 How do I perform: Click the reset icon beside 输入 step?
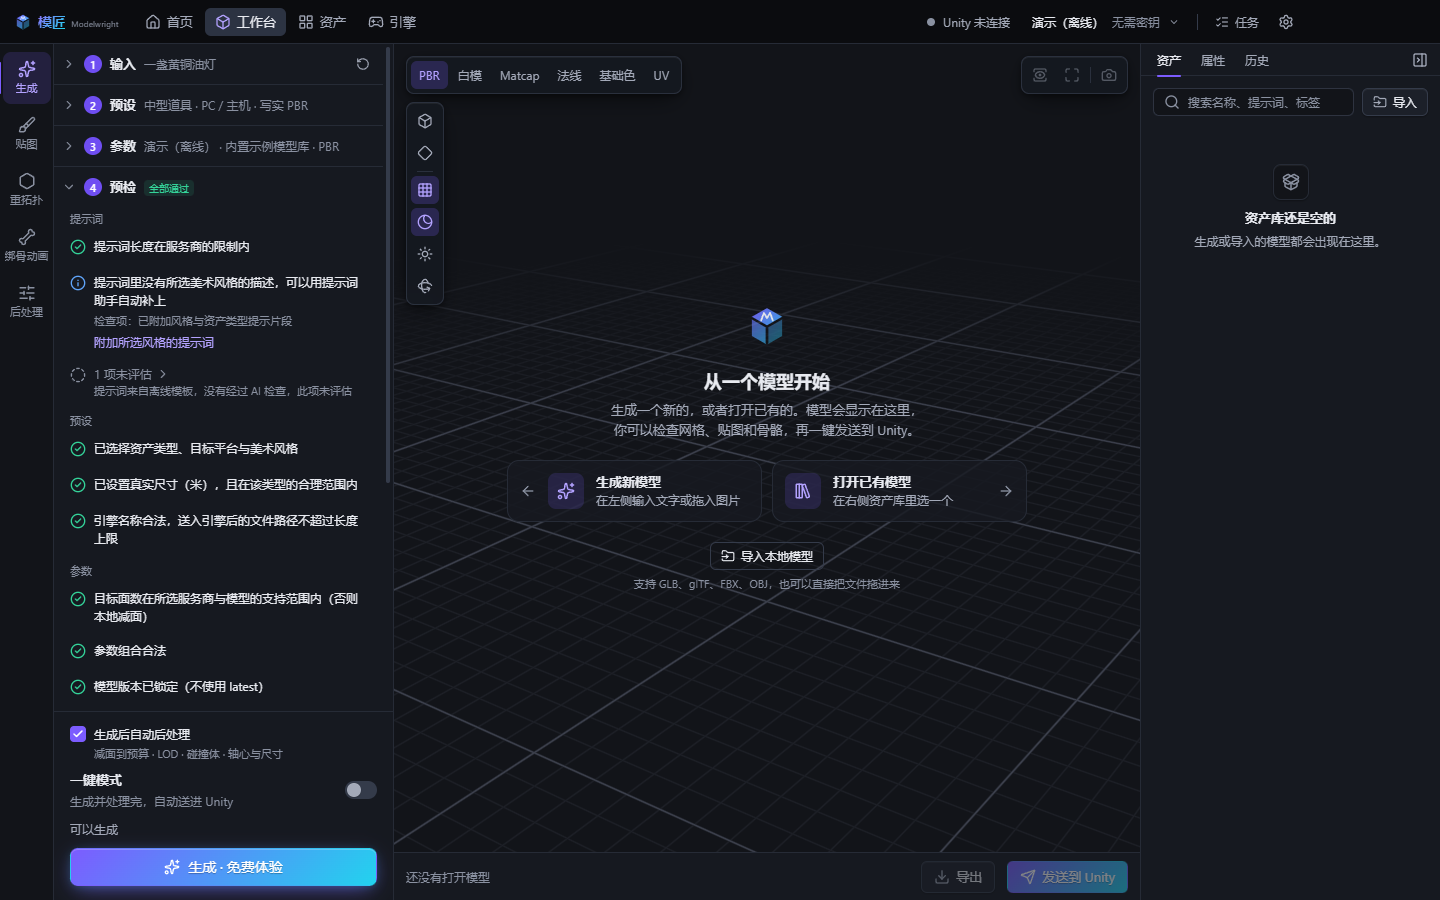pos(363,64)
